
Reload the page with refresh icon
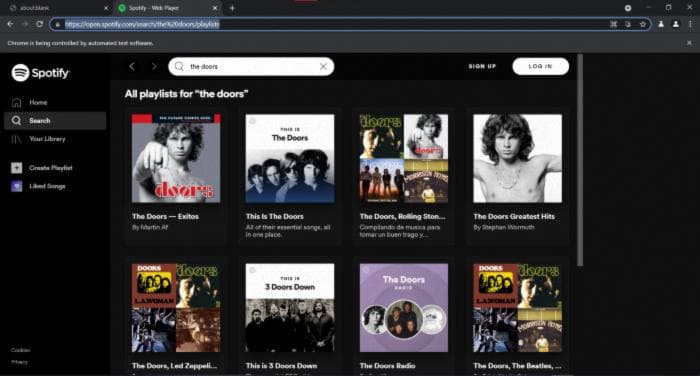[x=40, y=24]
